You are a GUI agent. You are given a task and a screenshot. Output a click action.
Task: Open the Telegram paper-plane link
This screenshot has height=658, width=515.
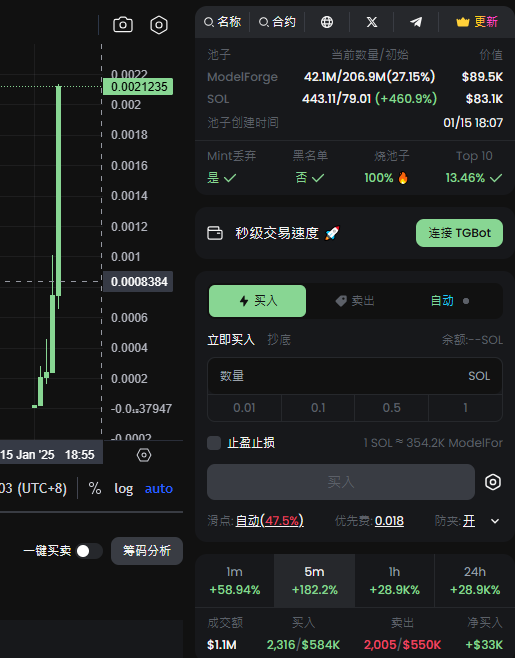[x=416, y=22]
